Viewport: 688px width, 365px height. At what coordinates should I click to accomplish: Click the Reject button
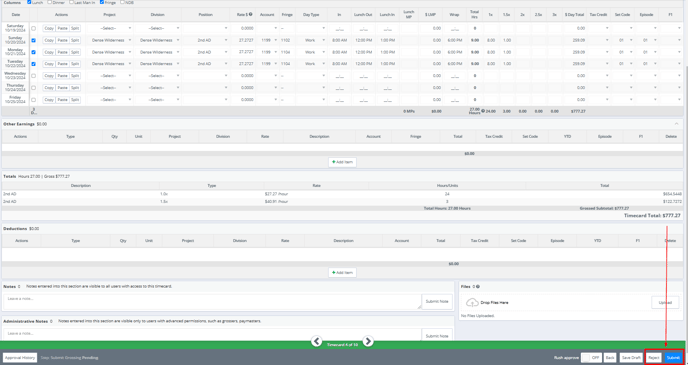[x=654, y=358]
